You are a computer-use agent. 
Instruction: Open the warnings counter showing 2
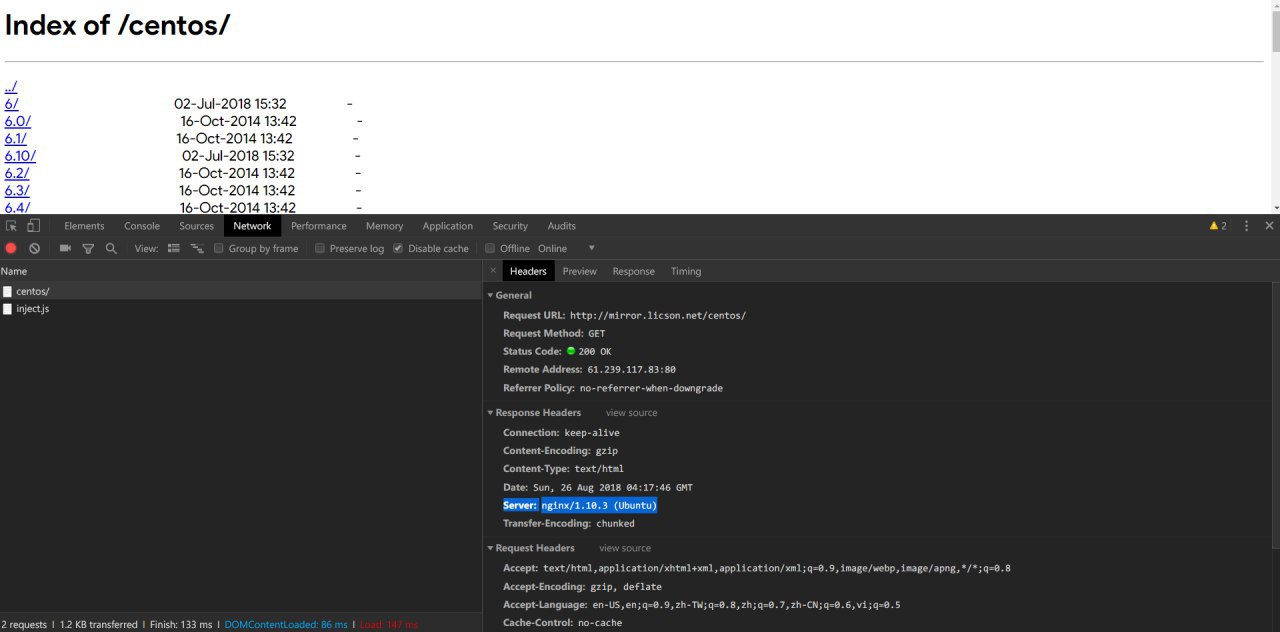point(1217,226)
